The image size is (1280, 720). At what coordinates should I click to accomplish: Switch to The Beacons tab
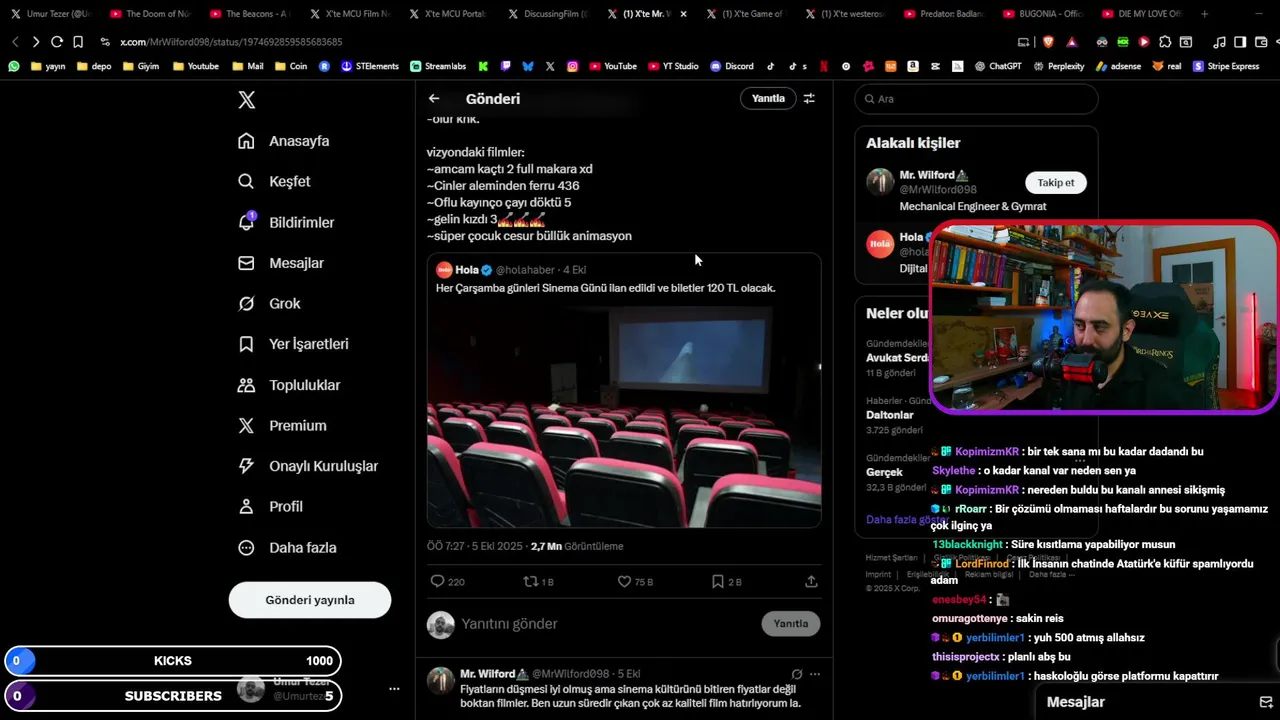tap(249, 14)
